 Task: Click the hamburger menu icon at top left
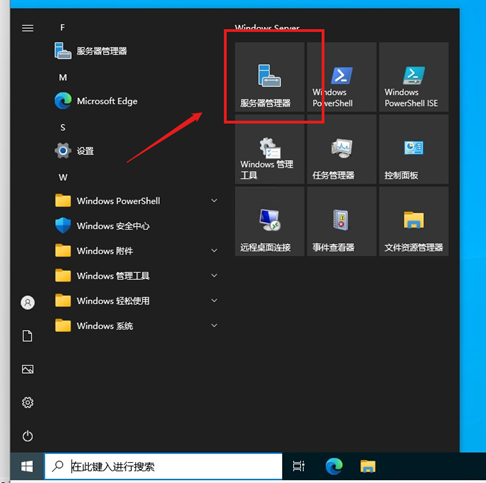tap(28, 28)
